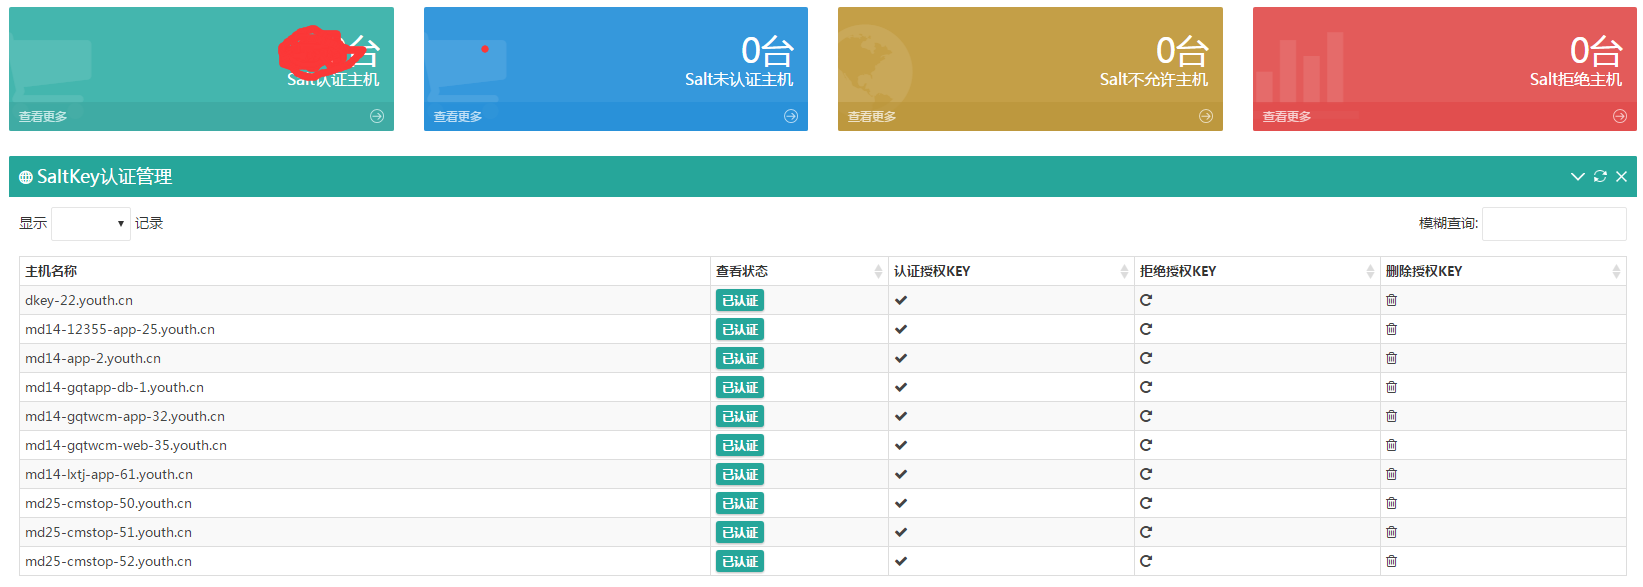Open the 显示 records-per-page dropdown
The height and width of the screenshot is (587, 1643).
coord(91,224)
